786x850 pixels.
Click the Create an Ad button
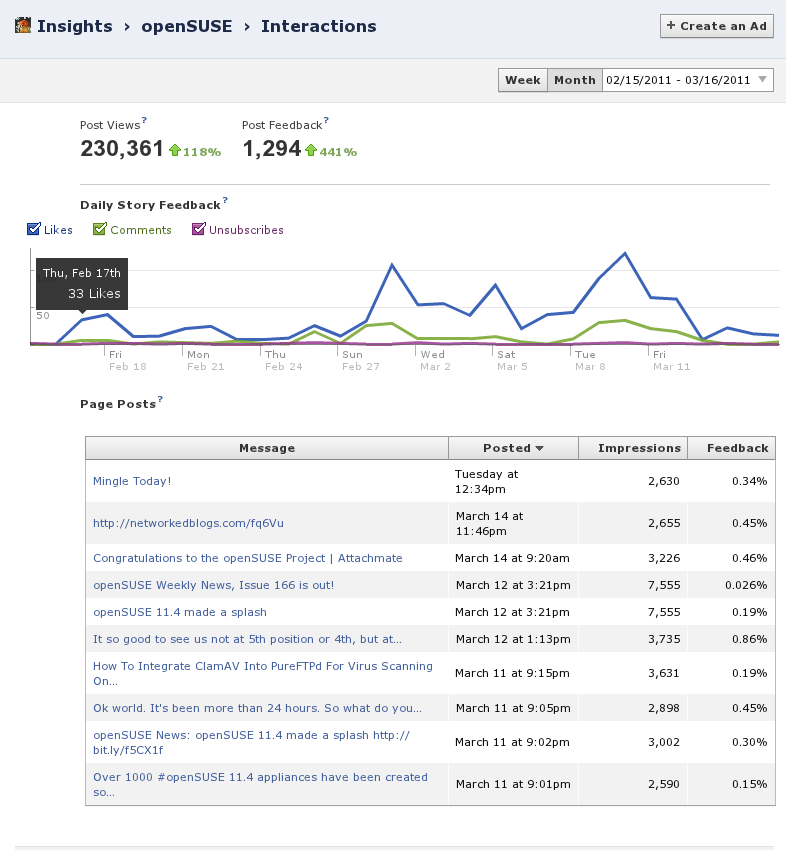pos(716,26)
